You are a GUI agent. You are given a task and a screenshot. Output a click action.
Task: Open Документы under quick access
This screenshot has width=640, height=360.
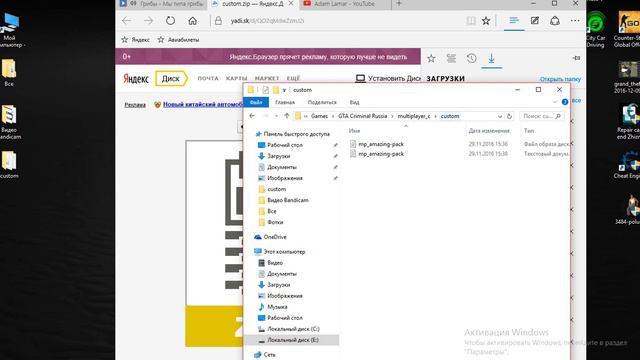pyautogui.click(x=282, y=167)
